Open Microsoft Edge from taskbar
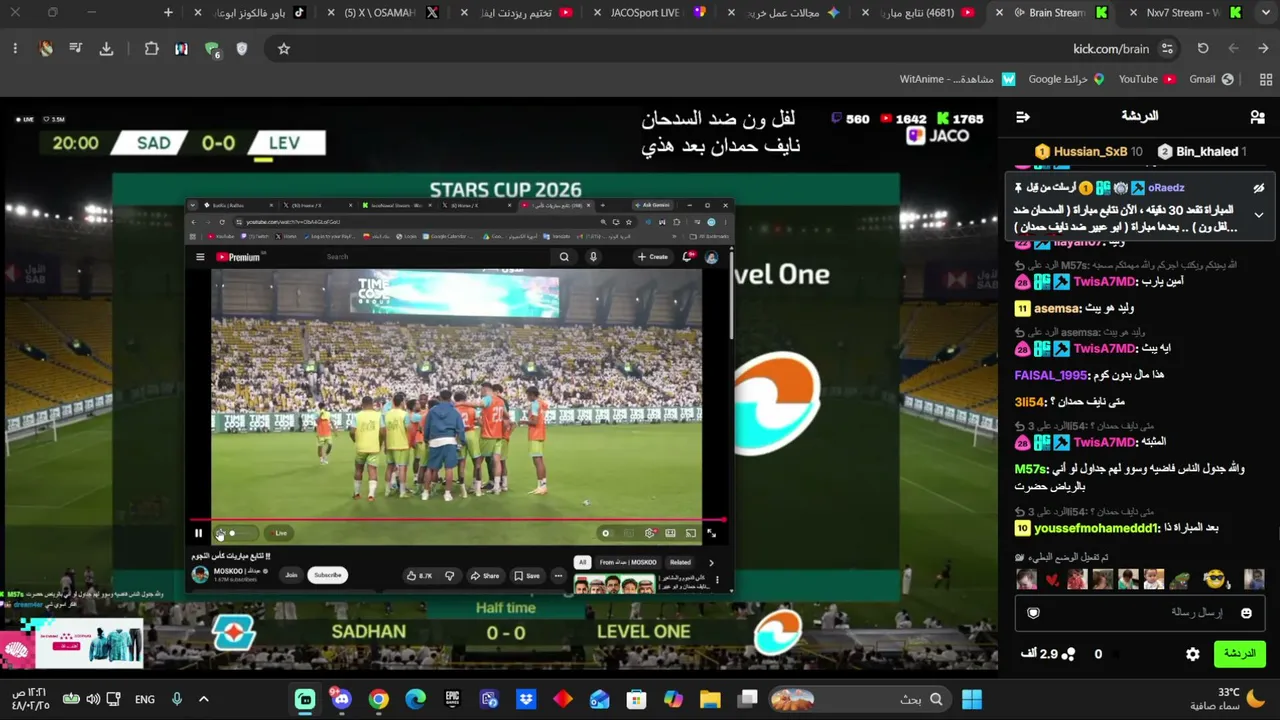 coord(415,699)
